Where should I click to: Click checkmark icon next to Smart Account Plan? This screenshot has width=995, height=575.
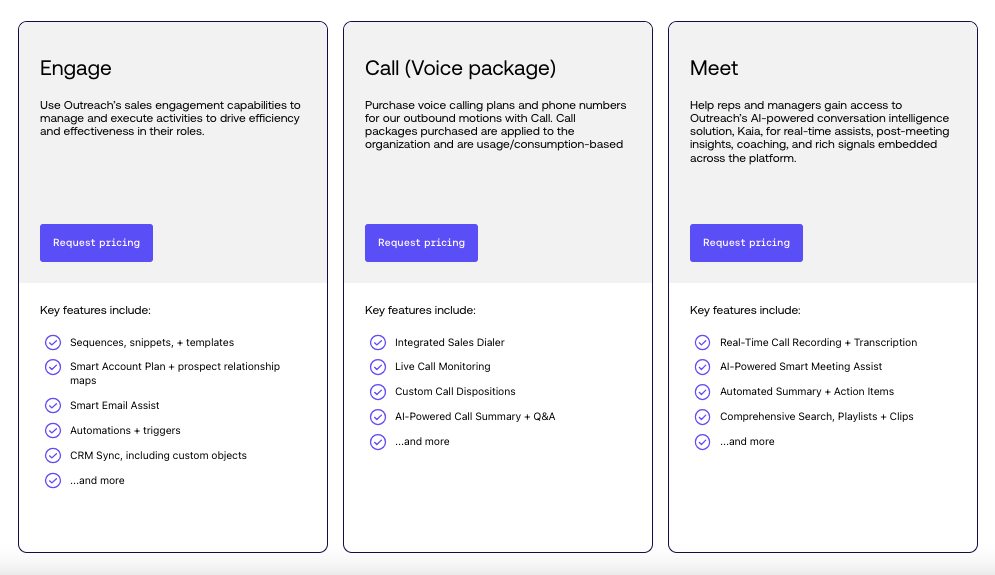53,367
